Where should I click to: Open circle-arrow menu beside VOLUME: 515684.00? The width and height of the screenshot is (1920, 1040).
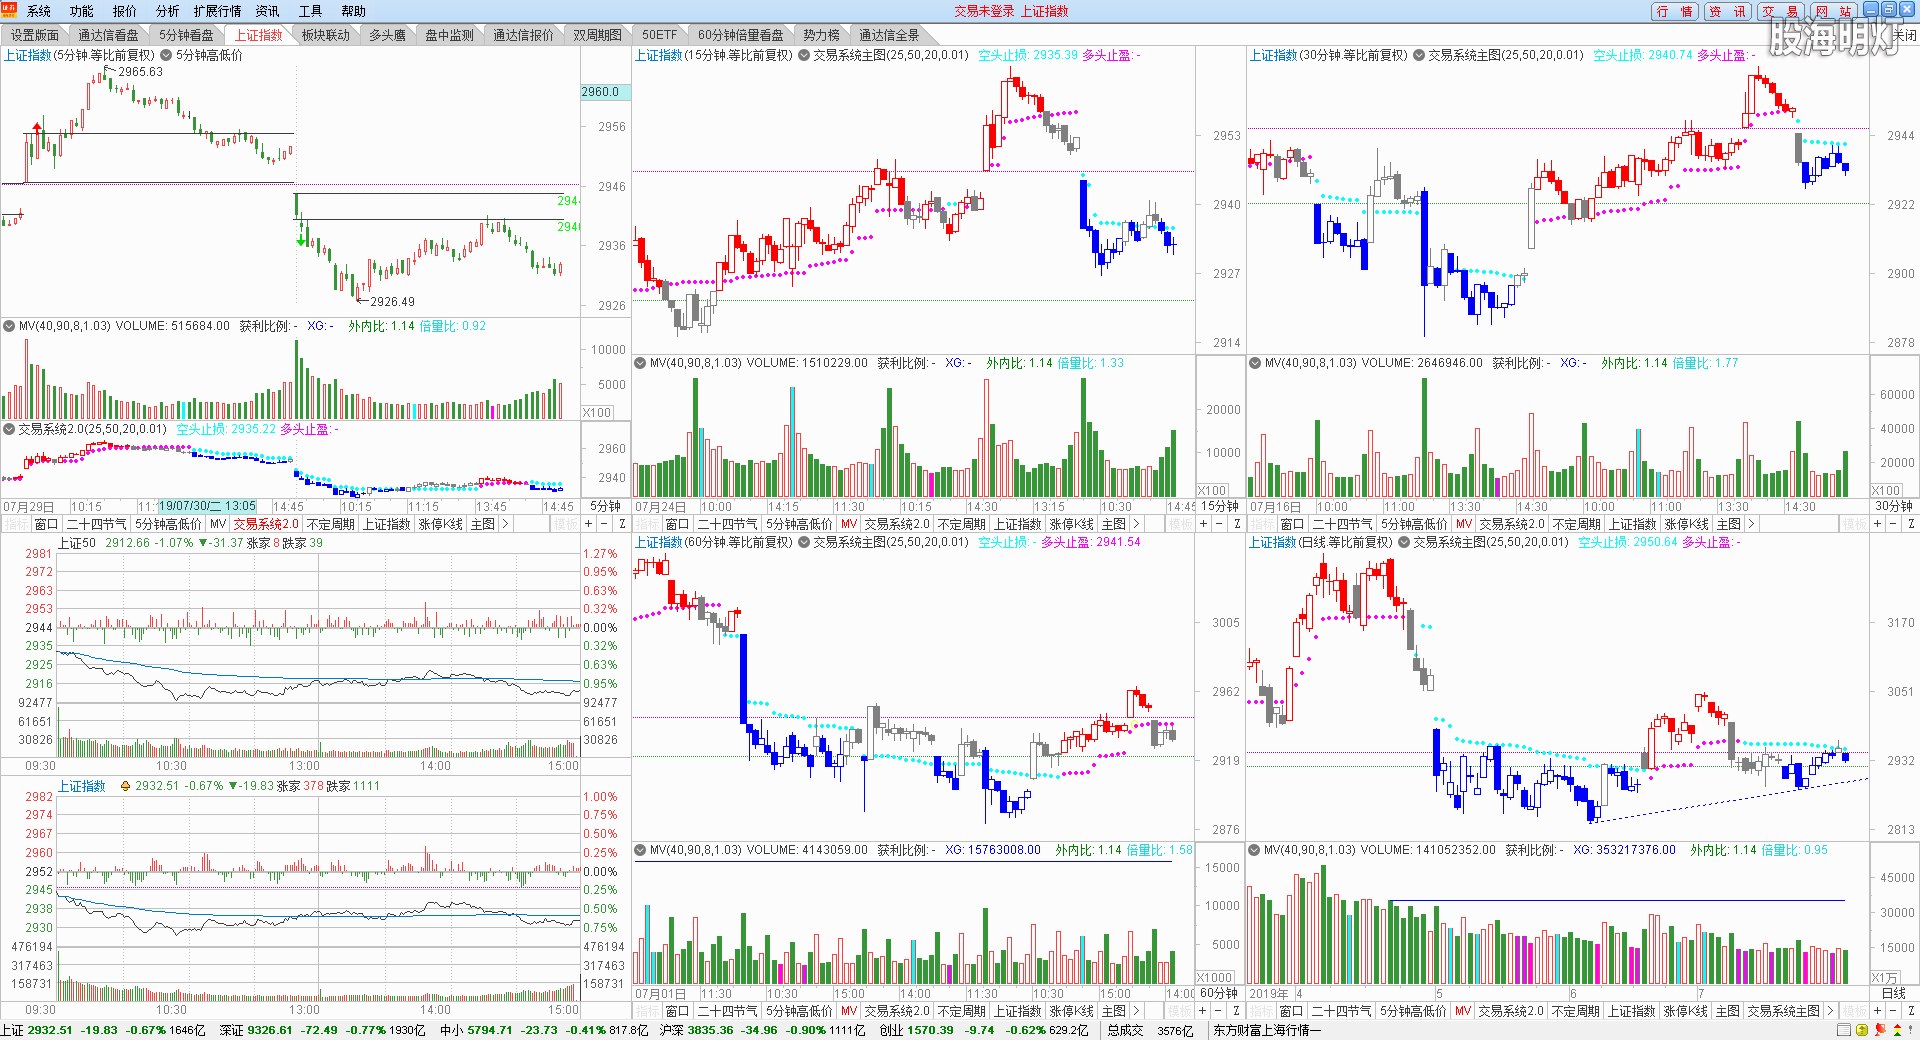9,326
